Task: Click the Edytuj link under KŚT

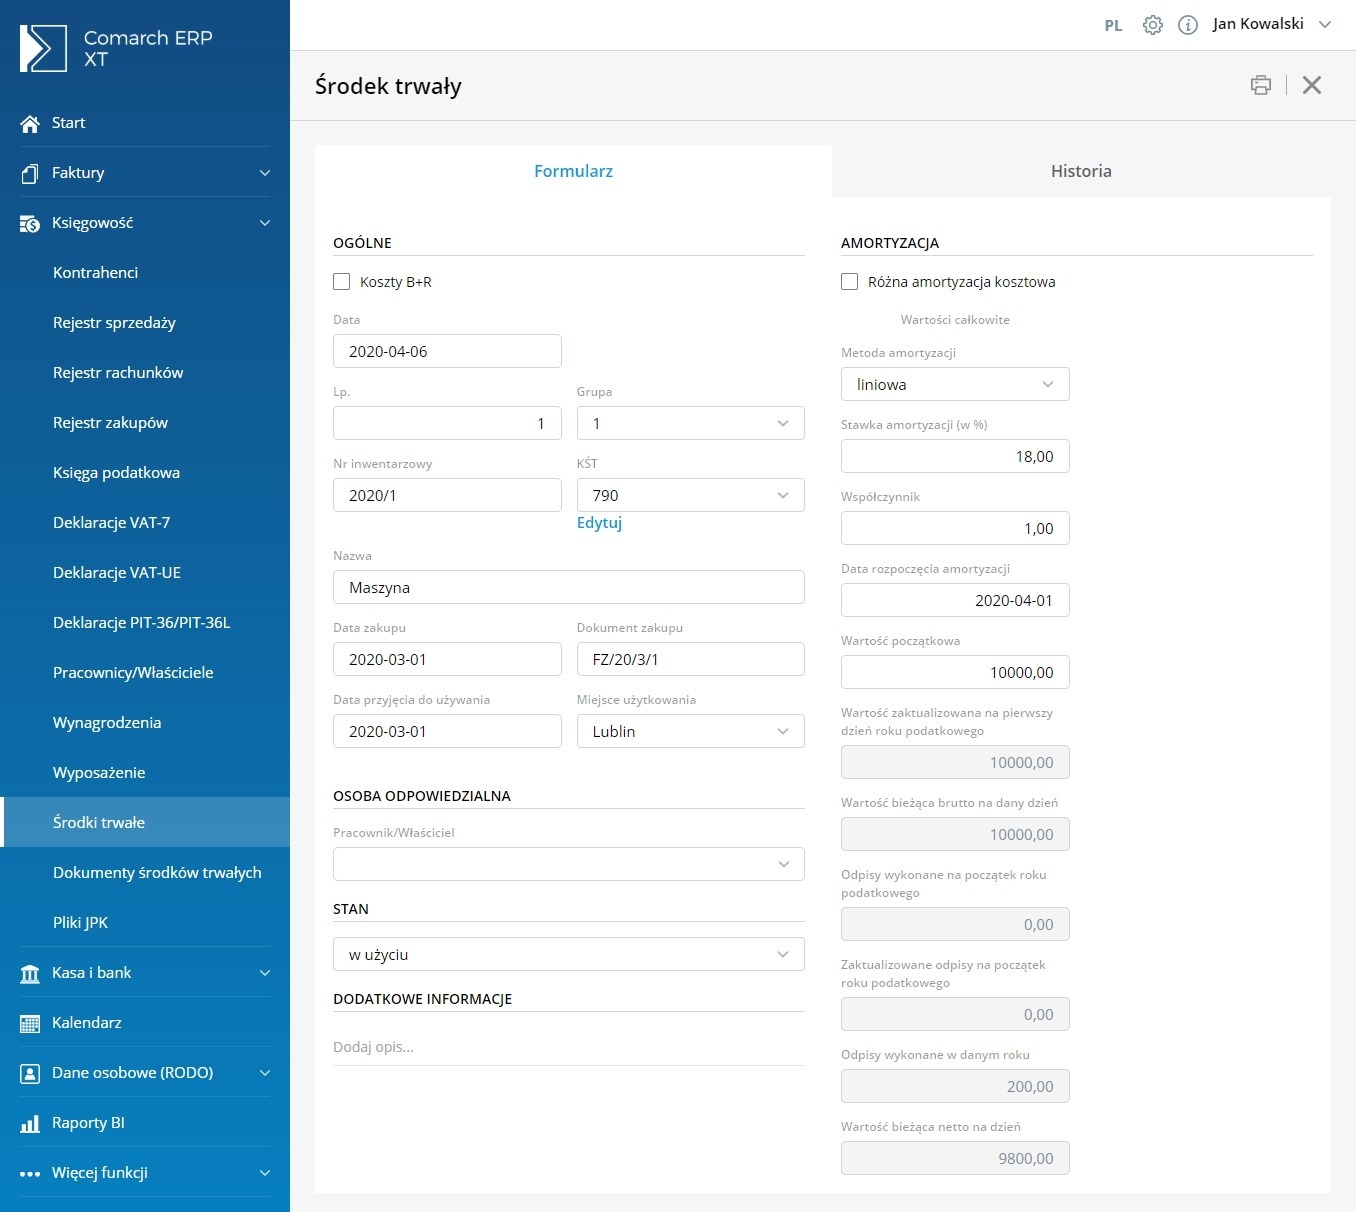Action: click(599, 523)
